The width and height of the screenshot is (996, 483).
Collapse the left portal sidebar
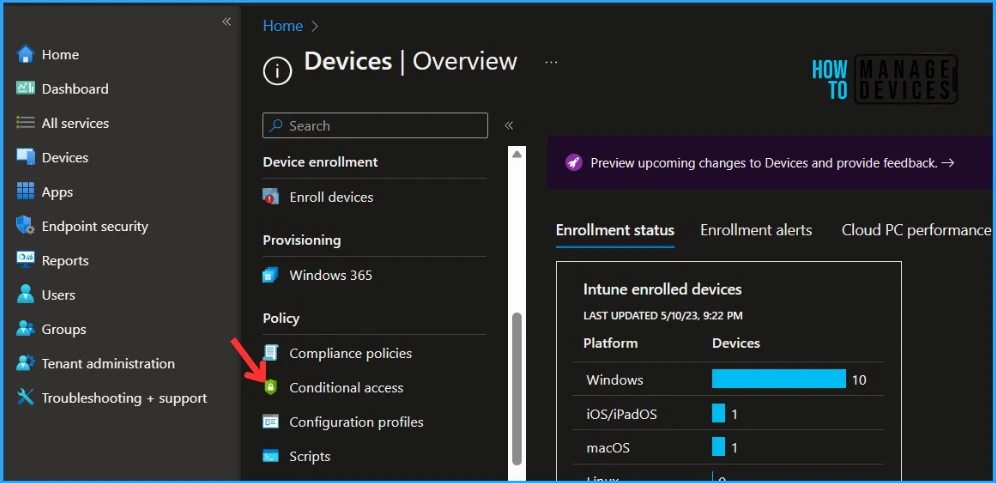(x=226, y=22)
